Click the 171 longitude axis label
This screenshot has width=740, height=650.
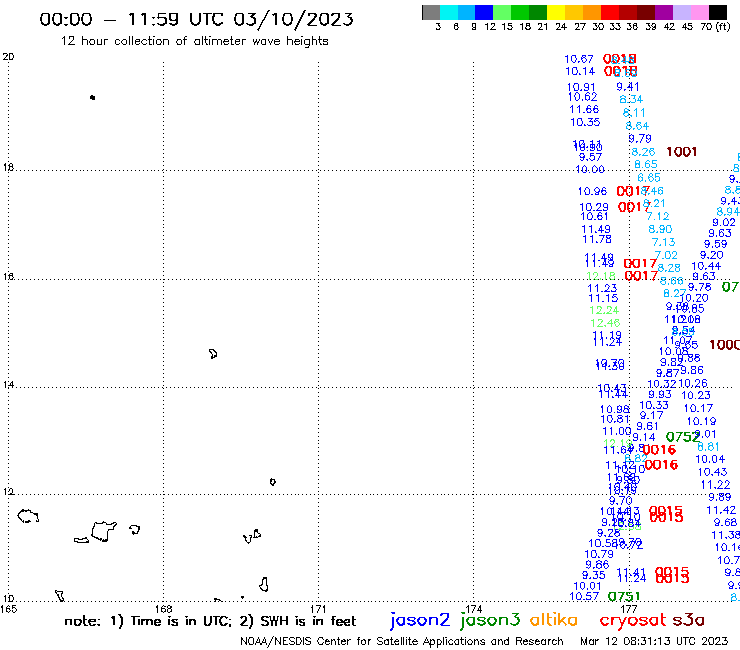(x=318, y=609)
